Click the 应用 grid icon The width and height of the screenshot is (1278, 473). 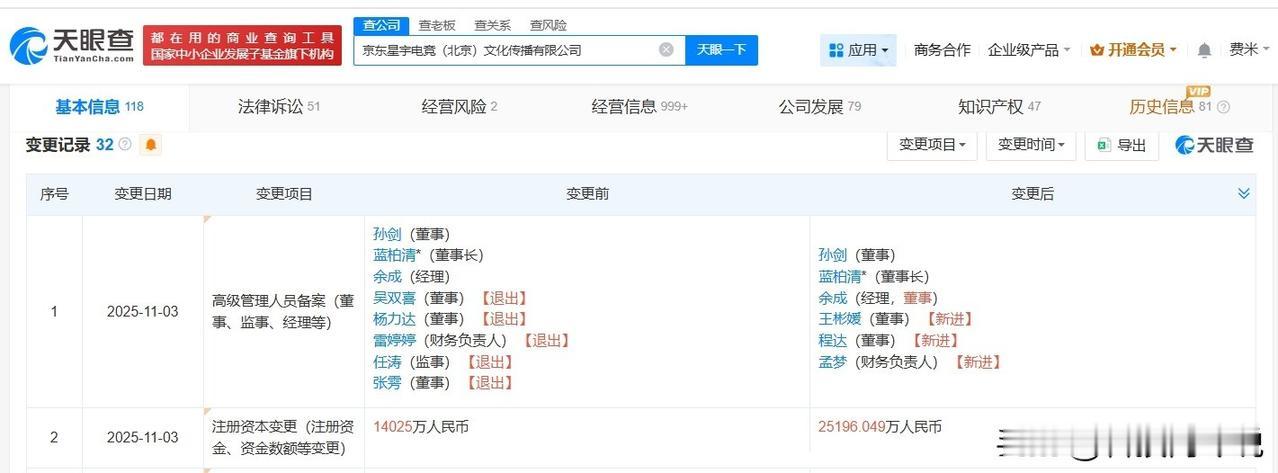(836, 50)
